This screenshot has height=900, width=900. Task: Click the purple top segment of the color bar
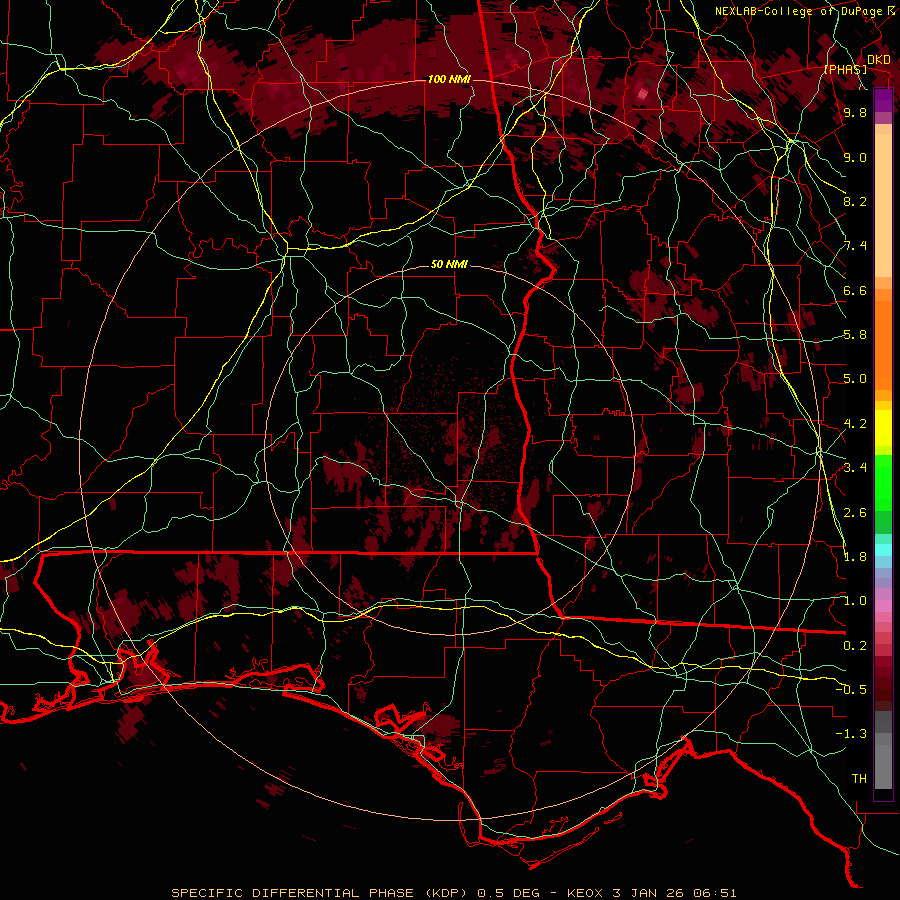click(883, 100)
